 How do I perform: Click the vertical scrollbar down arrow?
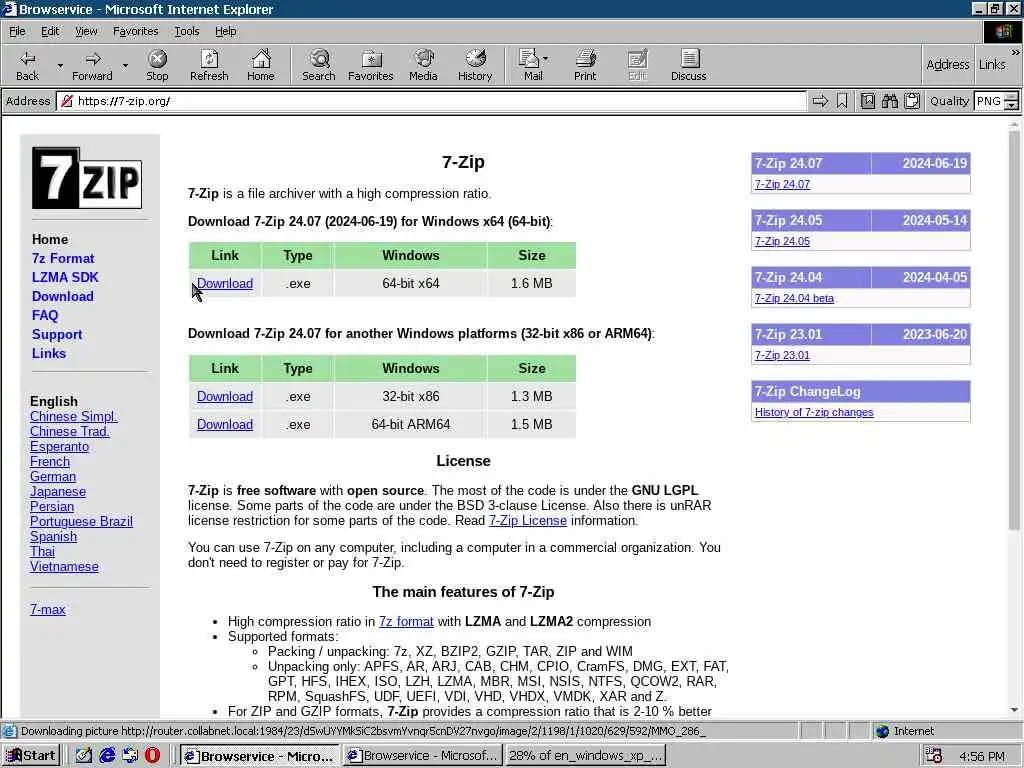[x=1014, y=710]
